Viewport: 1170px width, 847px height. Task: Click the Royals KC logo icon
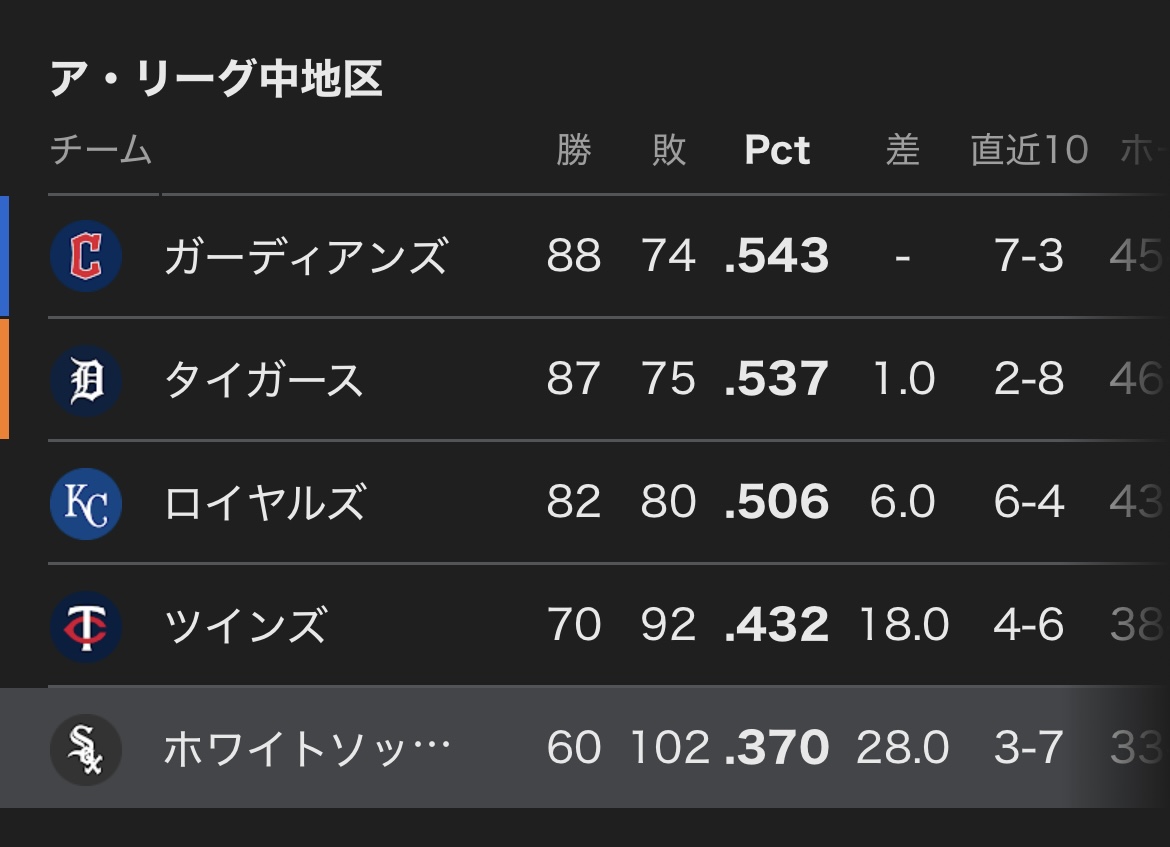pos(86,503)
